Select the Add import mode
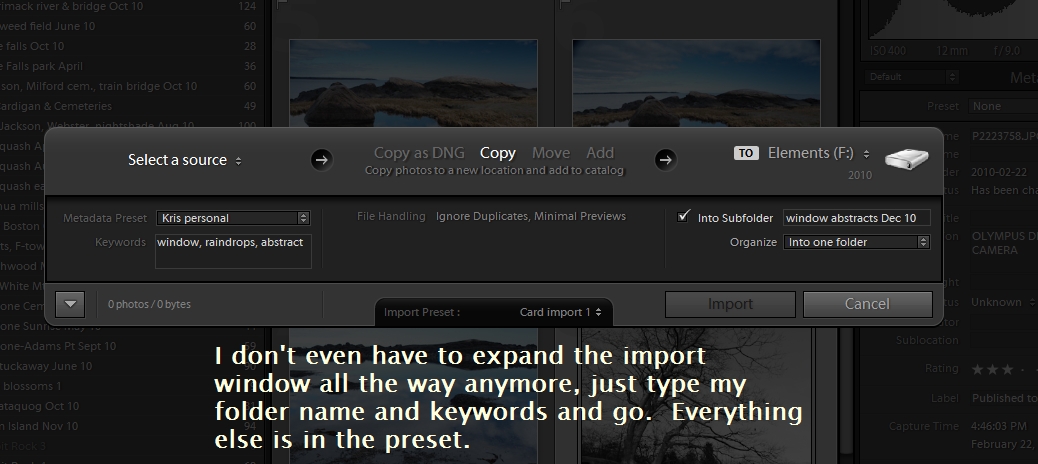 600,153
